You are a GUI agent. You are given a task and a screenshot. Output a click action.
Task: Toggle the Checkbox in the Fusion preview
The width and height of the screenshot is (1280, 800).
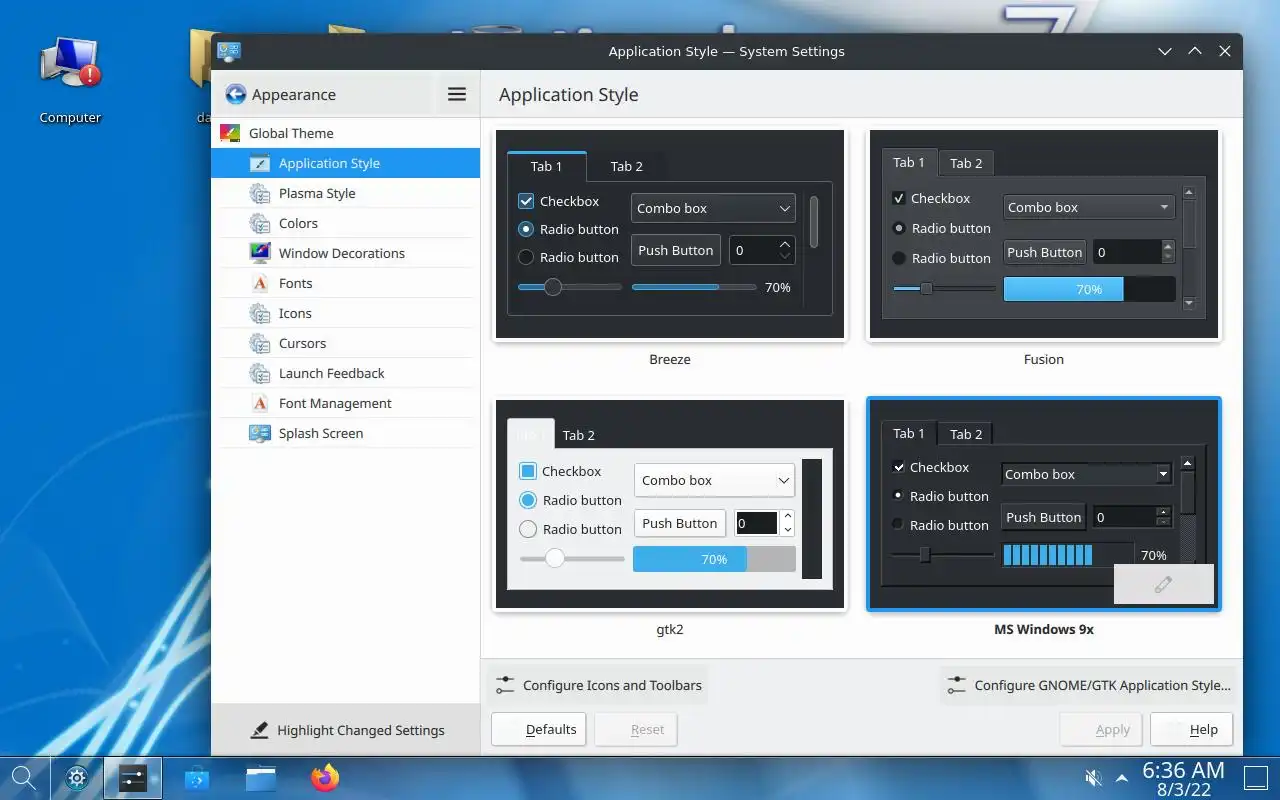[x=898, y=198]
